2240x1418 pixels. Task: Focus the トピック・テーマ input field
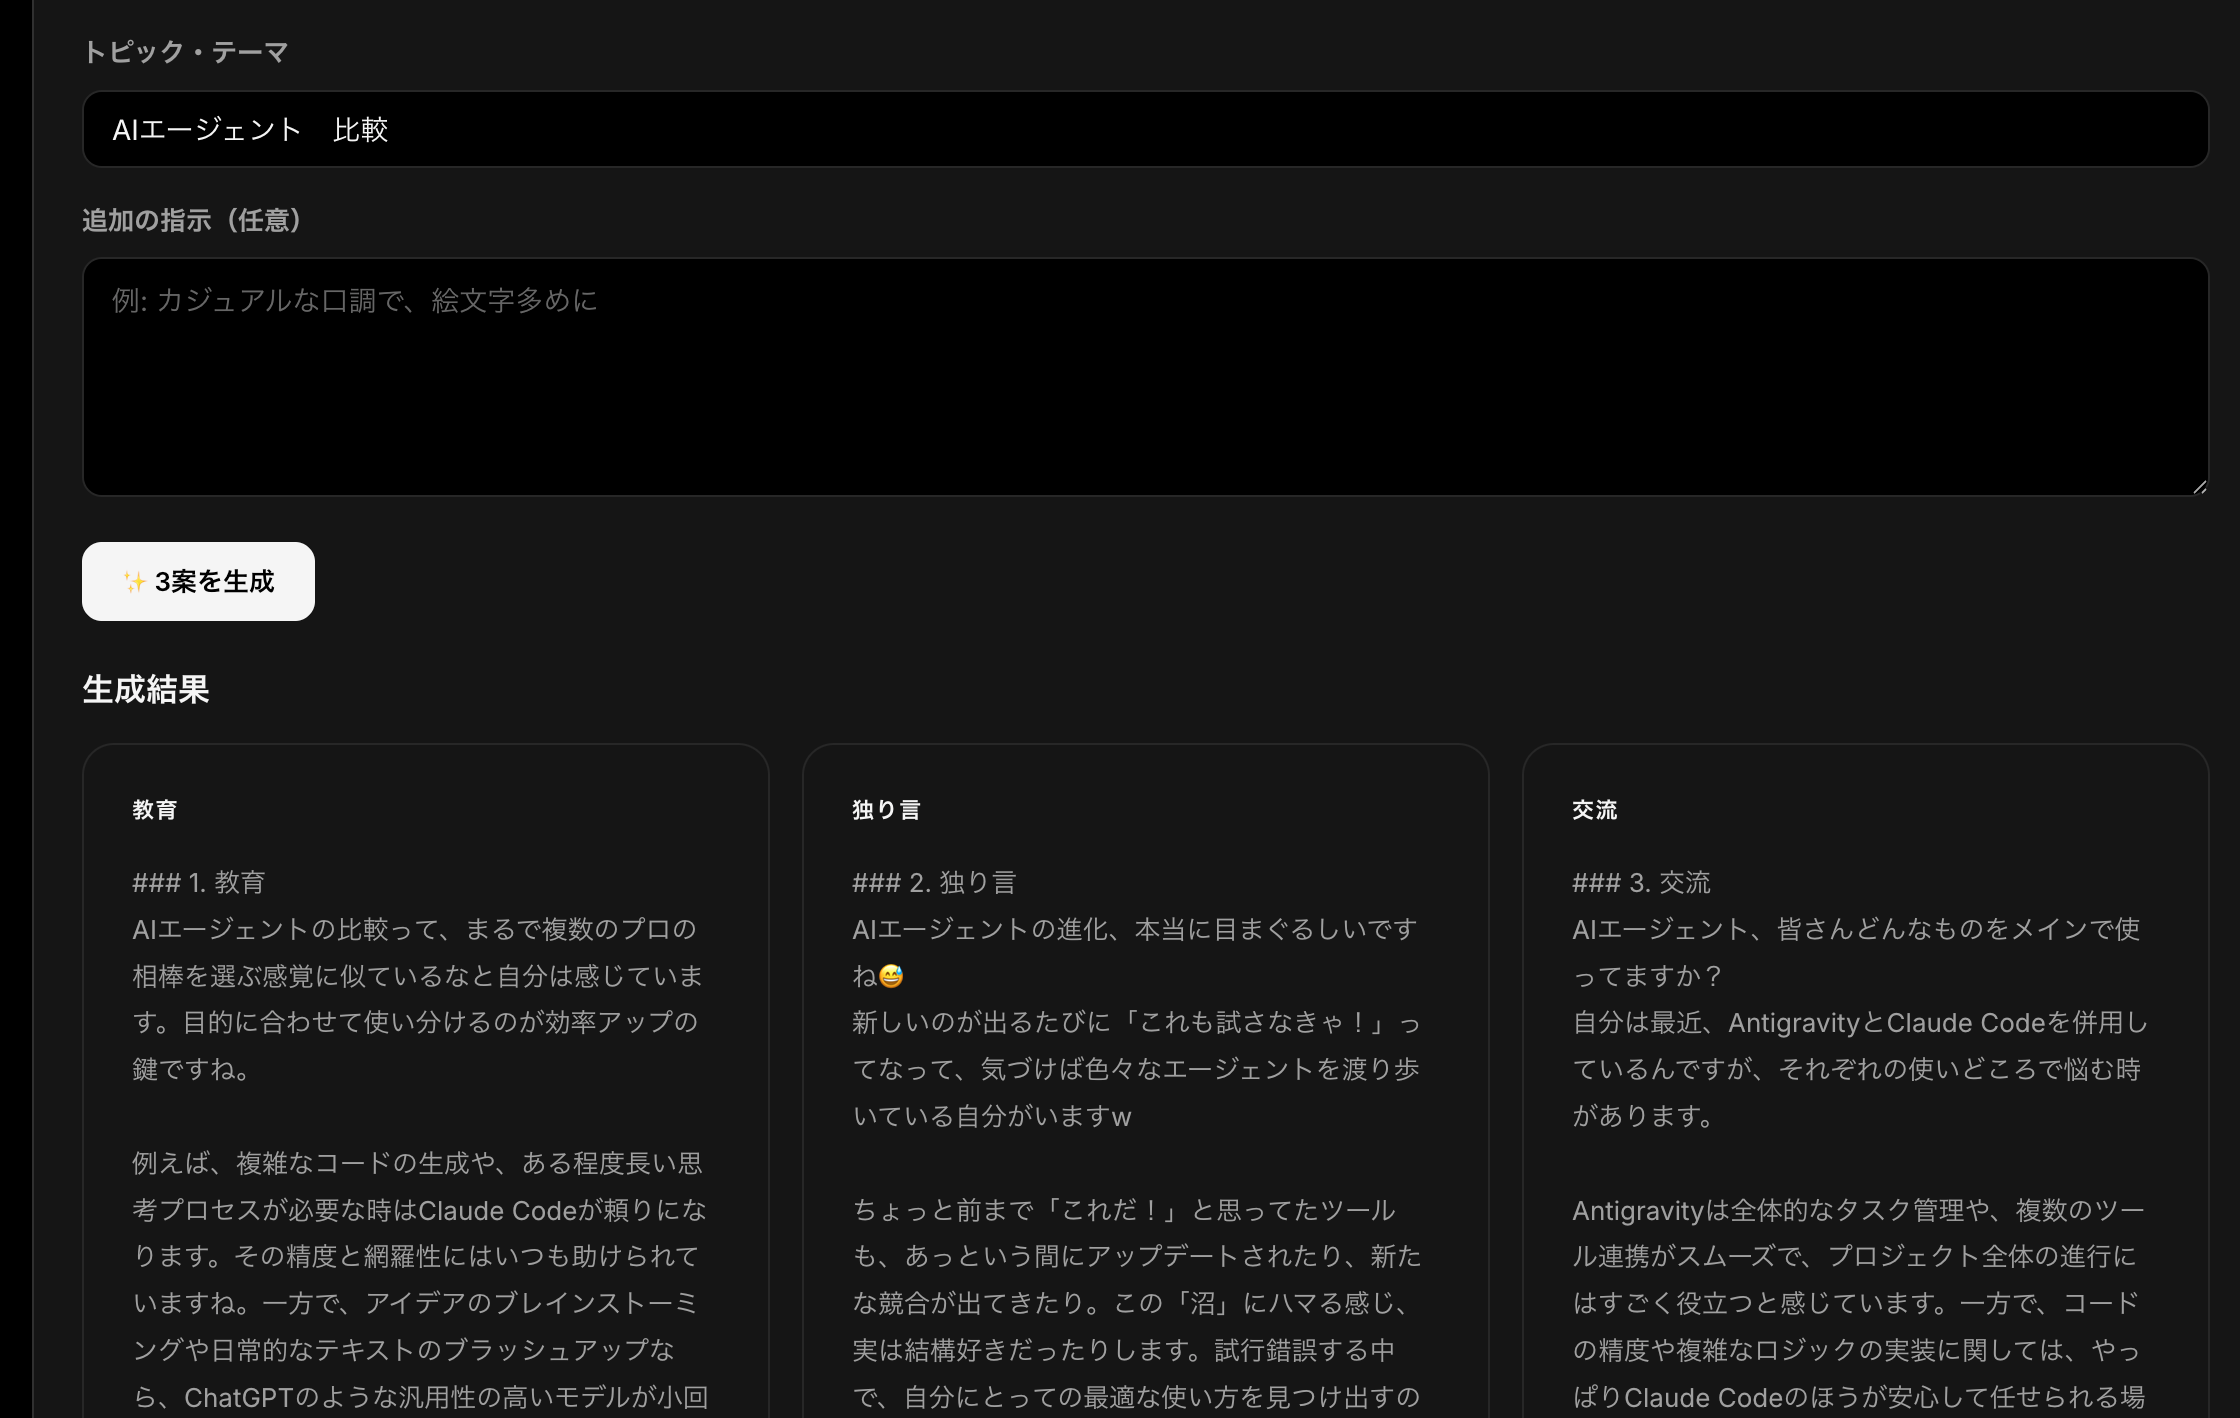tap(1144, 130)
